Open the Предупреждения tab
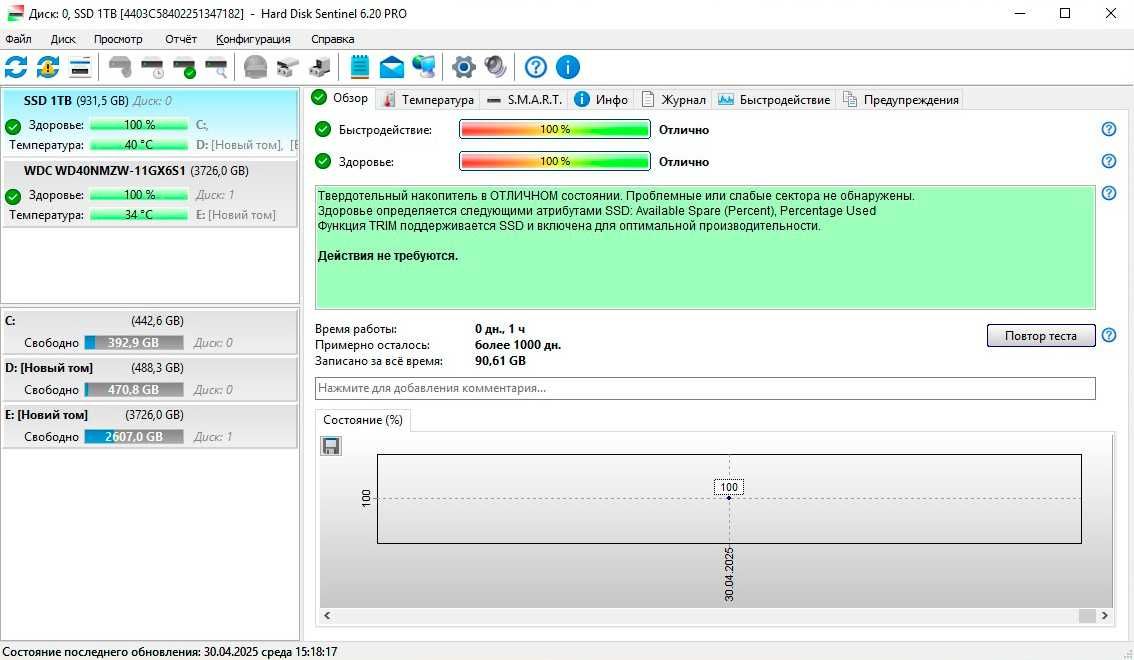1134x660 pixels. tap(901, 100)
